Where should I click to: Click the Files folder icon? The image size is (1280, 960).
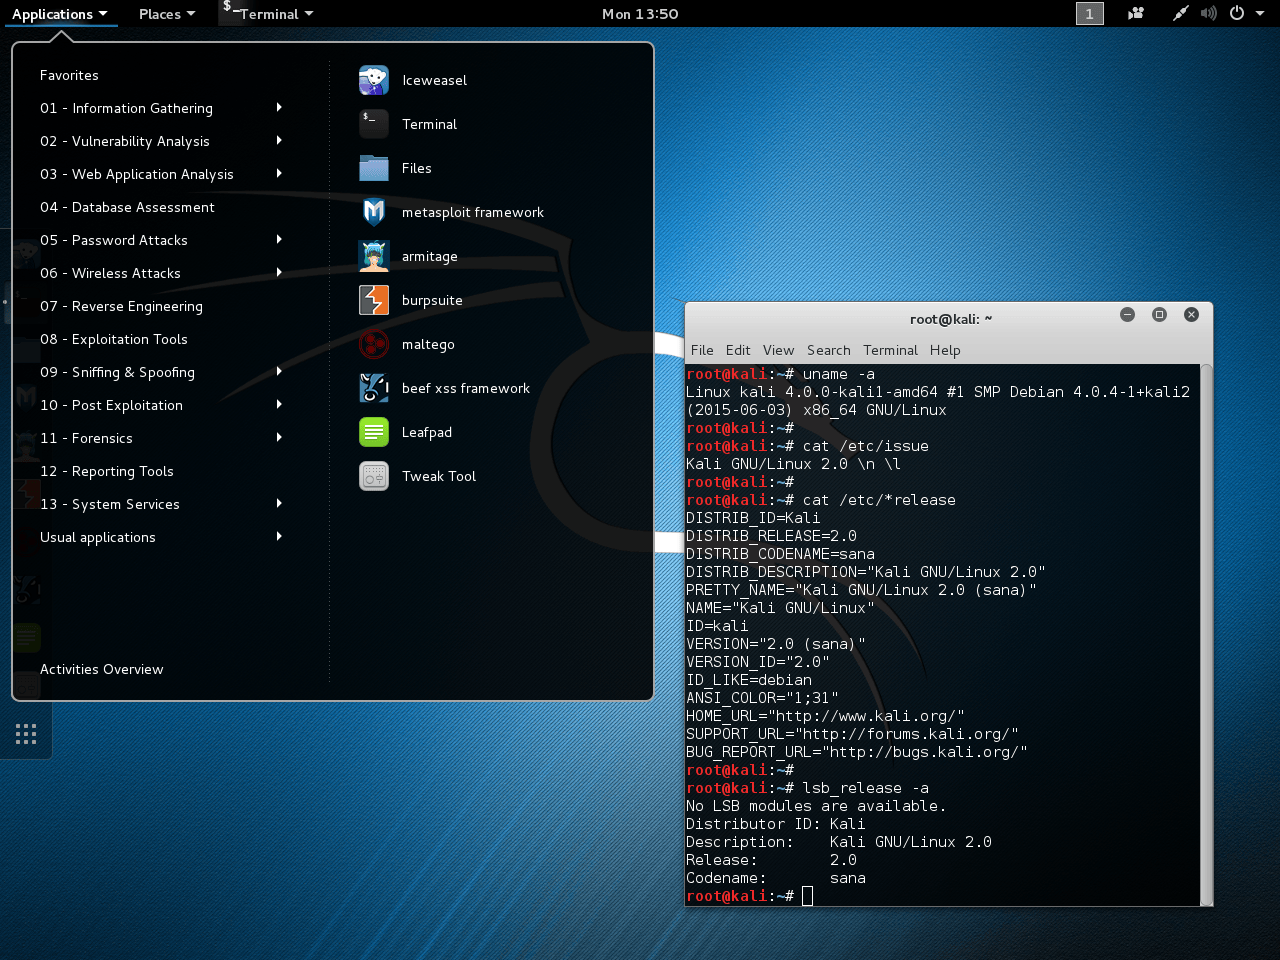coord(374,168)
